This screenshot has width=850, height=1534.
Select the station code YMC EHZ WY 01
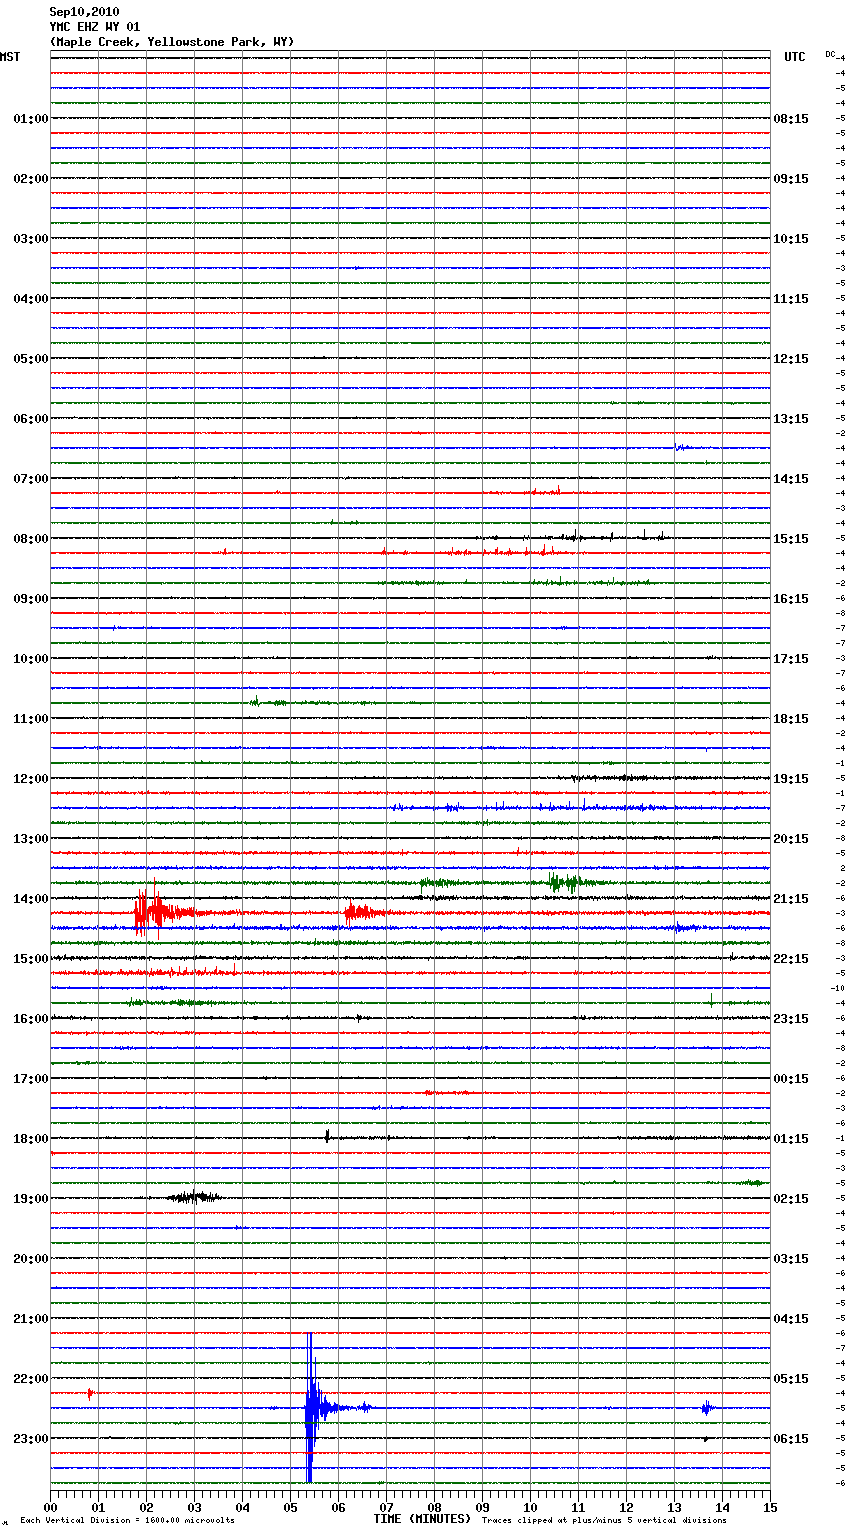point(95,27)
